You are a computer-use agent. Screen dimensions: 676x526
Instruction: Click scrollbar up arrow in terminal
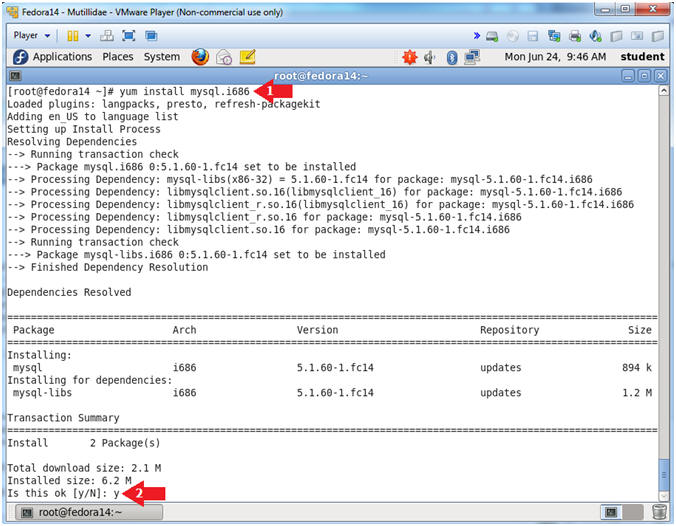663,91
